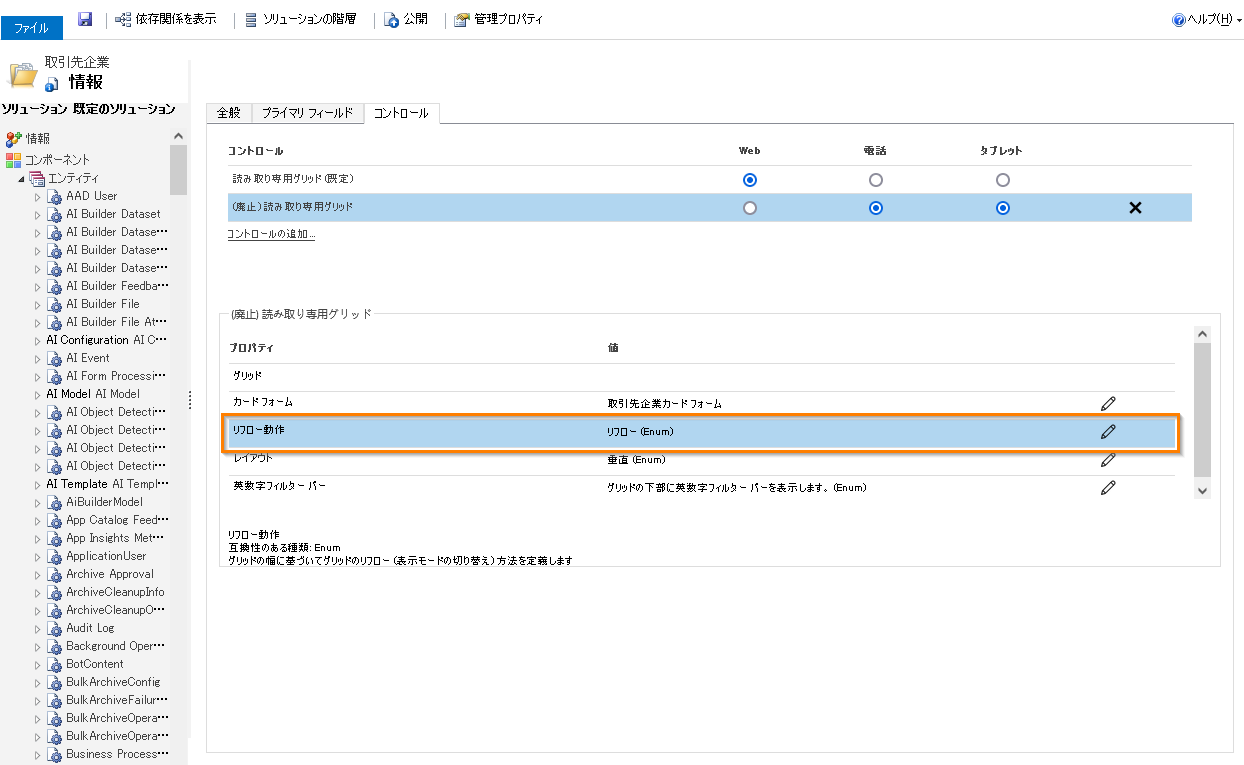The width and height of the screenshot is (1244, 765).
Task: Edit the カード フォーム property with pencil icon
Action: point(1107,403)
